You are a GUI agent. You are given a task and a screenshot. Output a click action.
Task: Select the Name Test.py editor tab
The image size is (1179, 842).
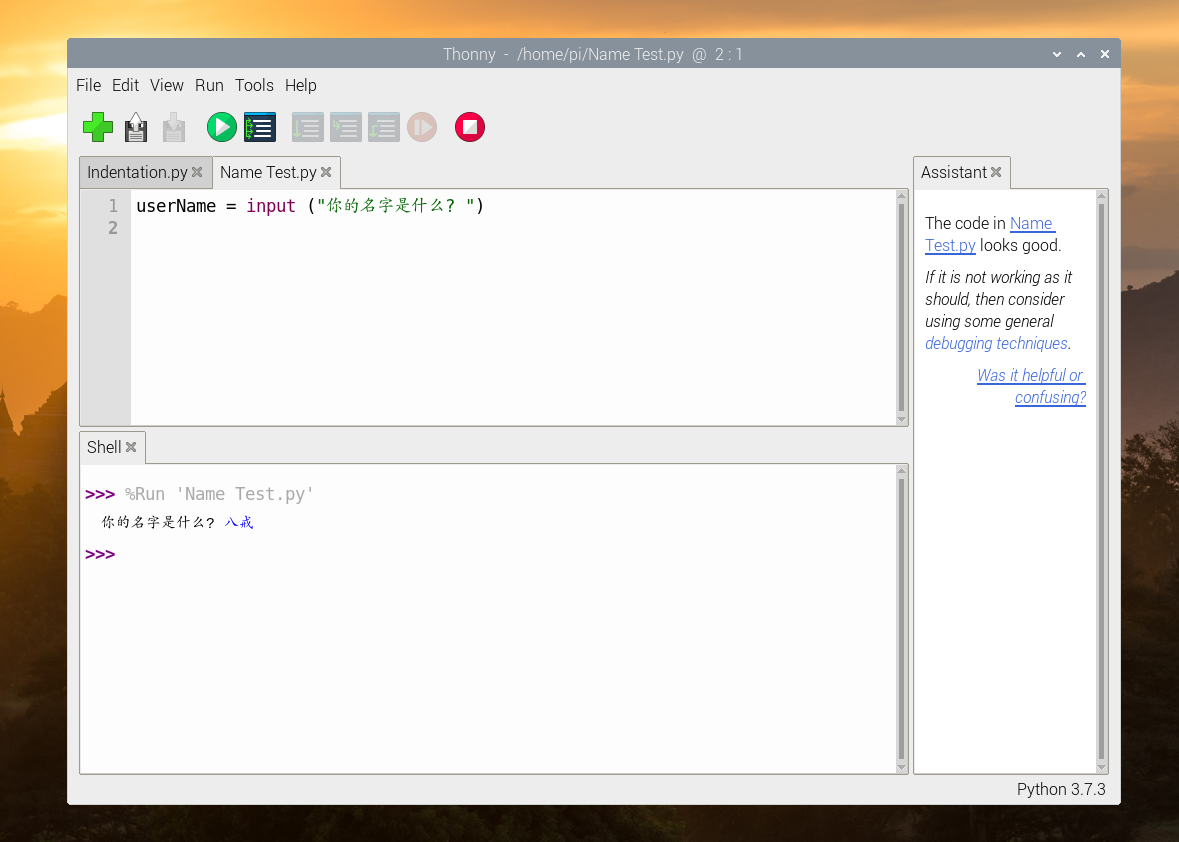(x=268, y=172)
